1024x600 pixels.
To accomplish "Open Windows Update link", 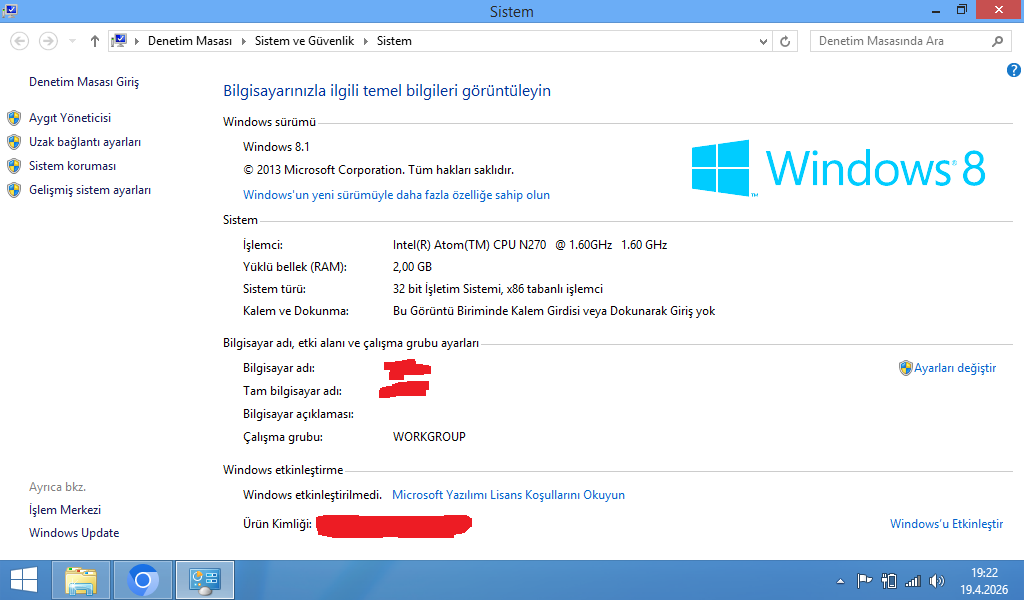I will (74, 533).
